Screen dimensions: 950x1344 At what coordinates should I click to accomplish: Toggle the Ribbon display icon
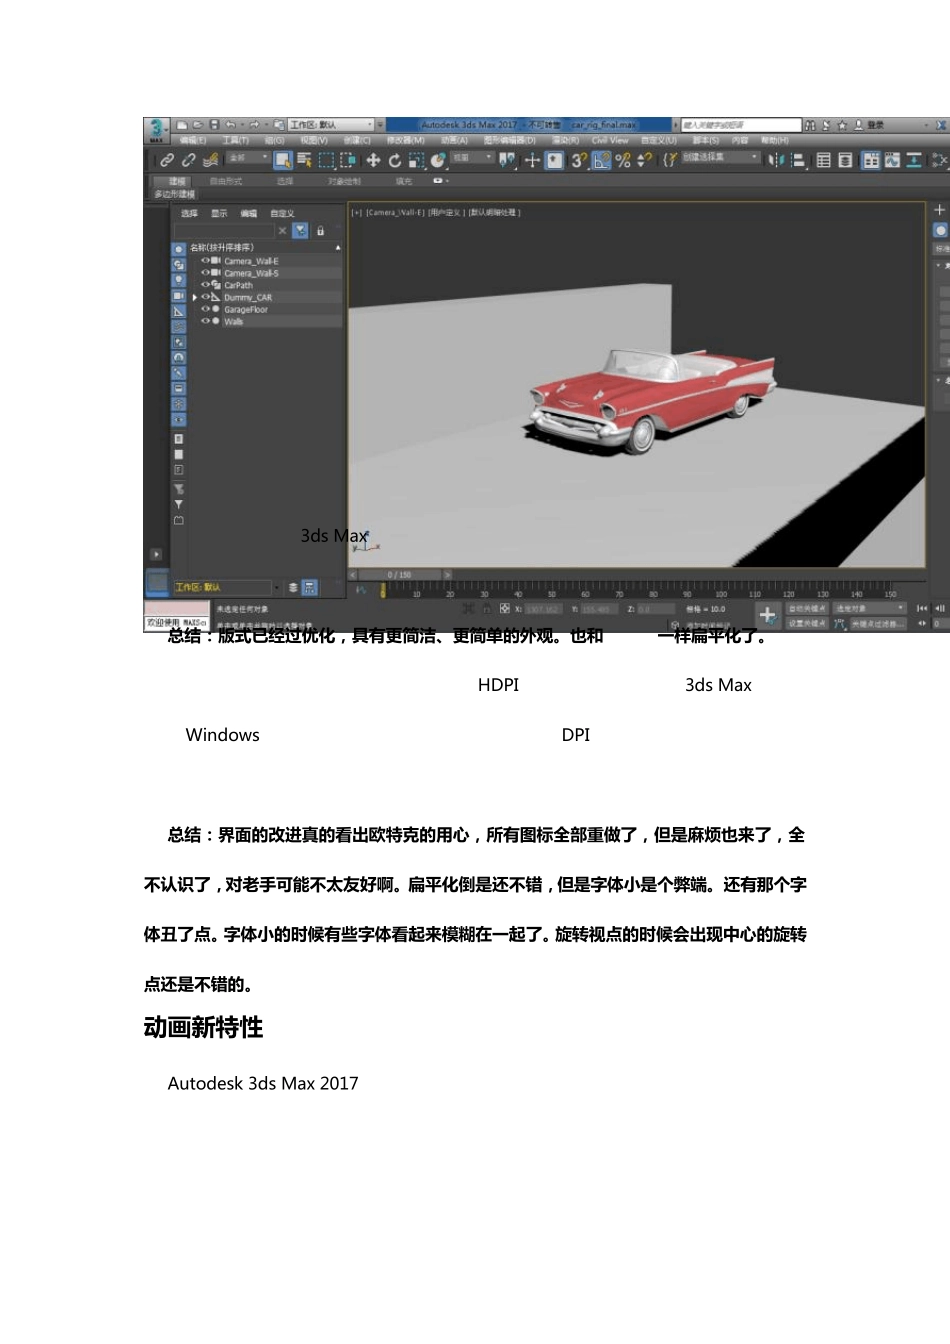pos(871,160)
